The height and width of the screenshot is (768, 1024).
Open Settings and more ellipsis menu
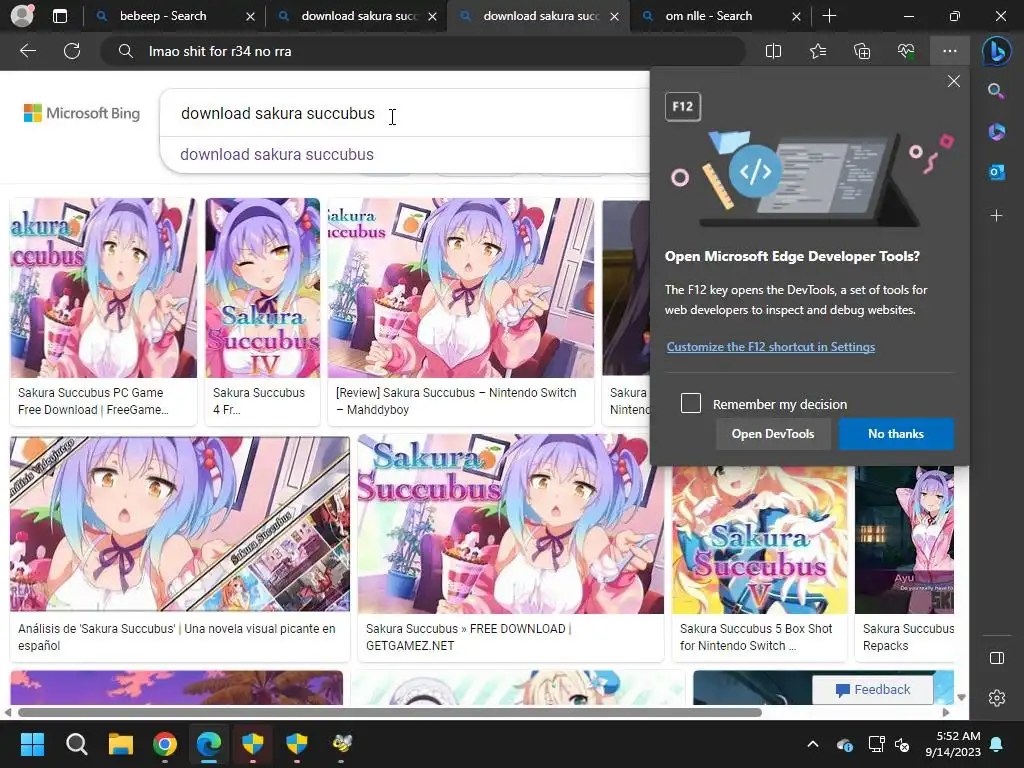click(950, 51)
